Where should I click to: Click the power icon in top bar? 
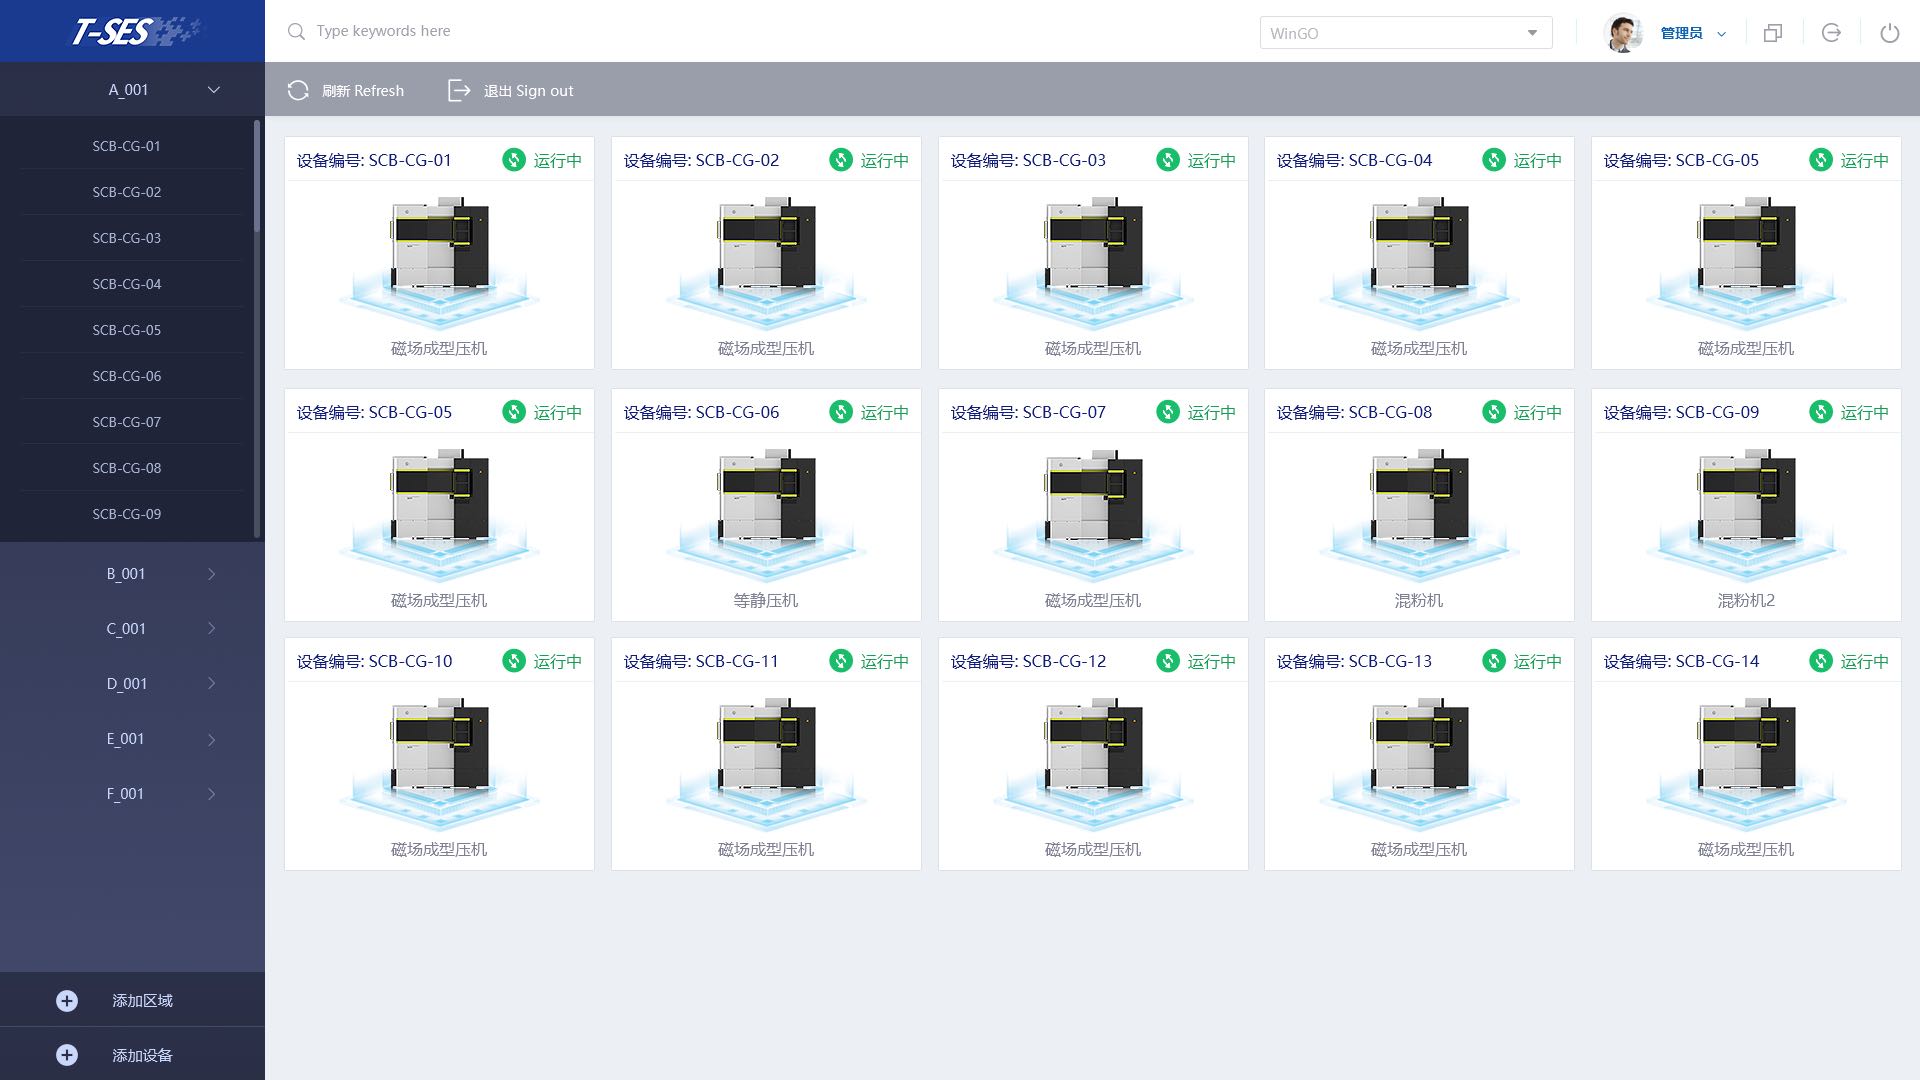click(1889, 33)
